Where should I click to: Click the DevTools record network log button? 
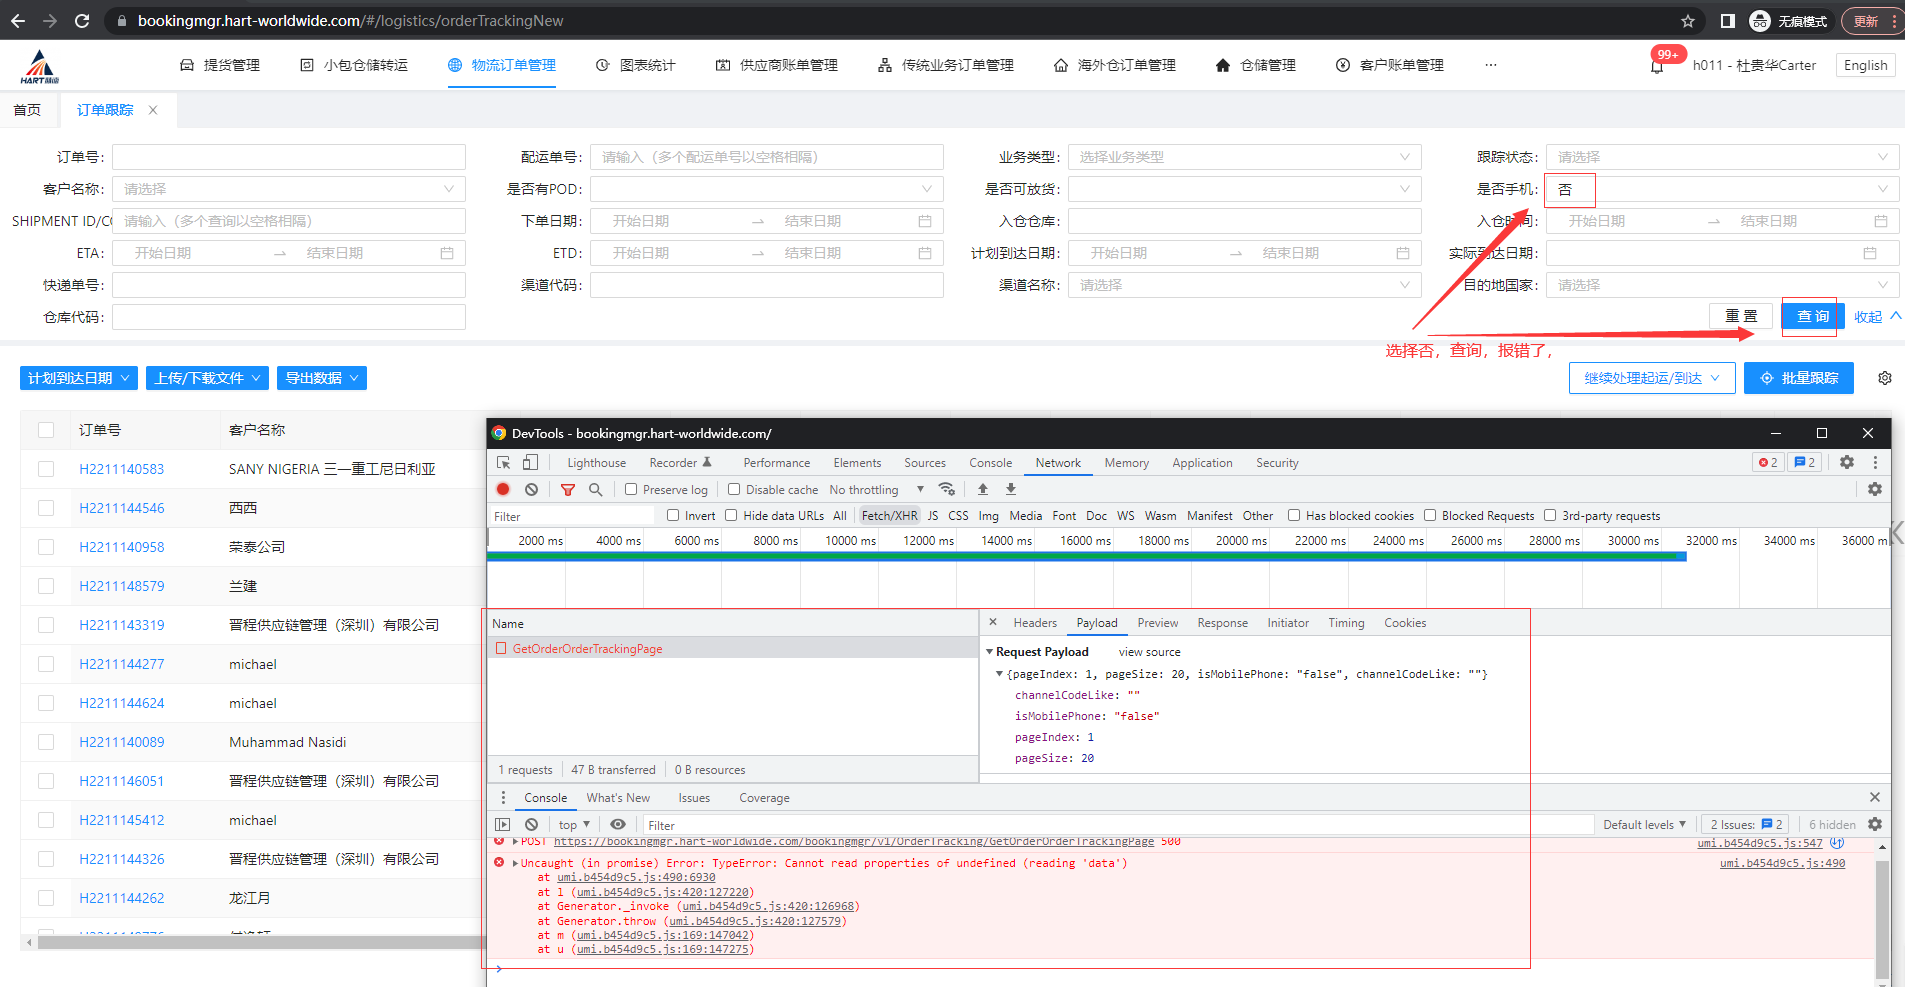503,489
